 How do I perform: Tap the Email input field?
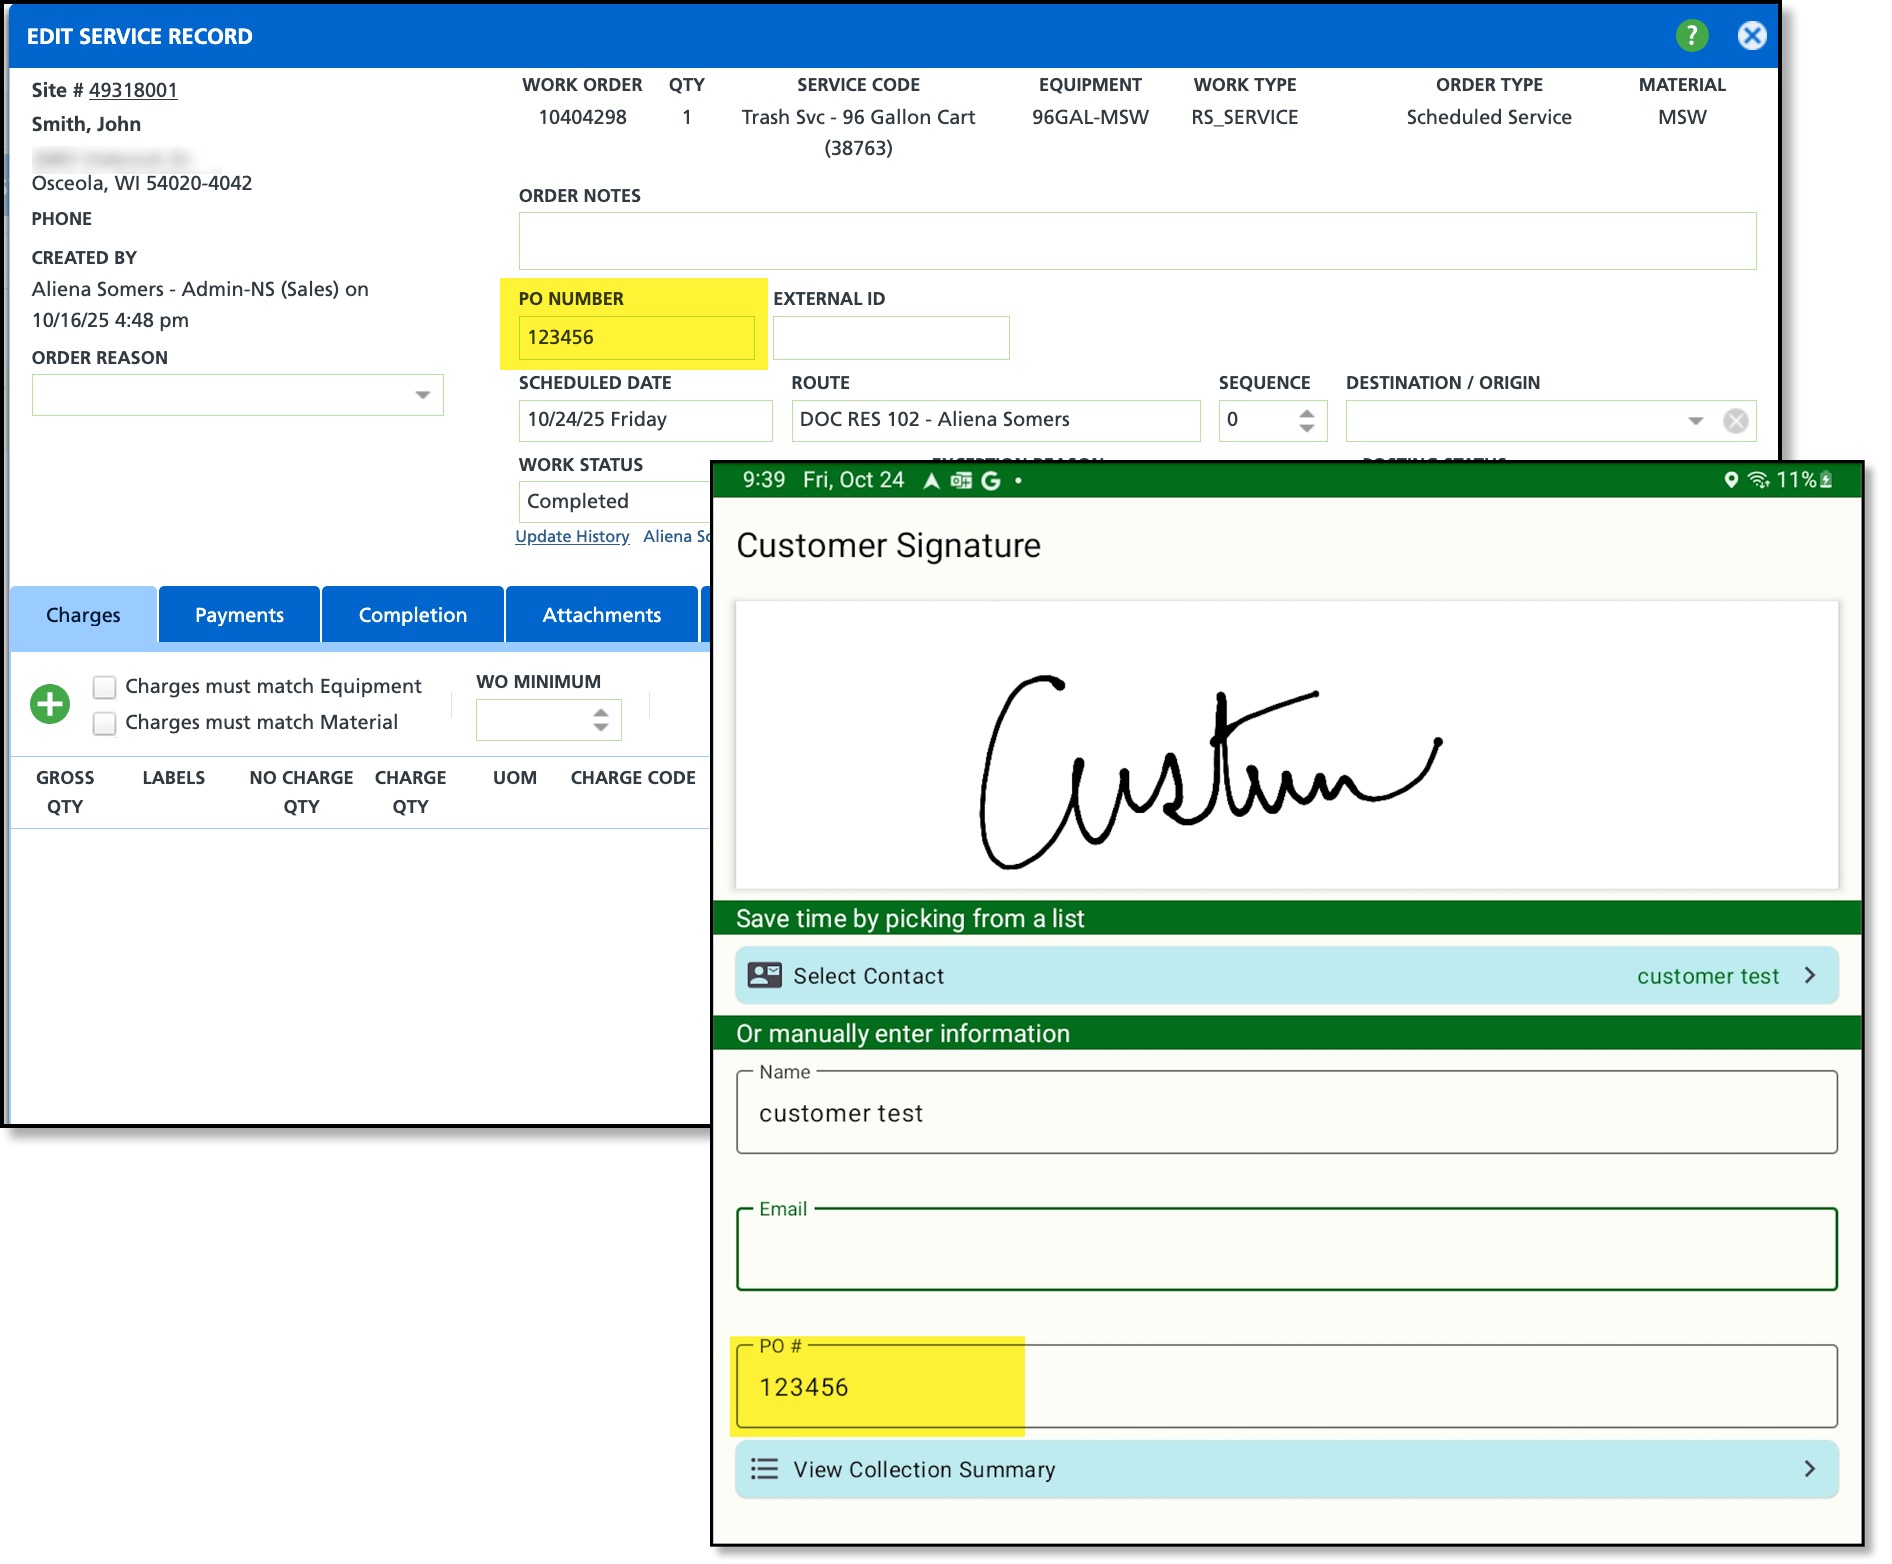click(1287, 1249)
